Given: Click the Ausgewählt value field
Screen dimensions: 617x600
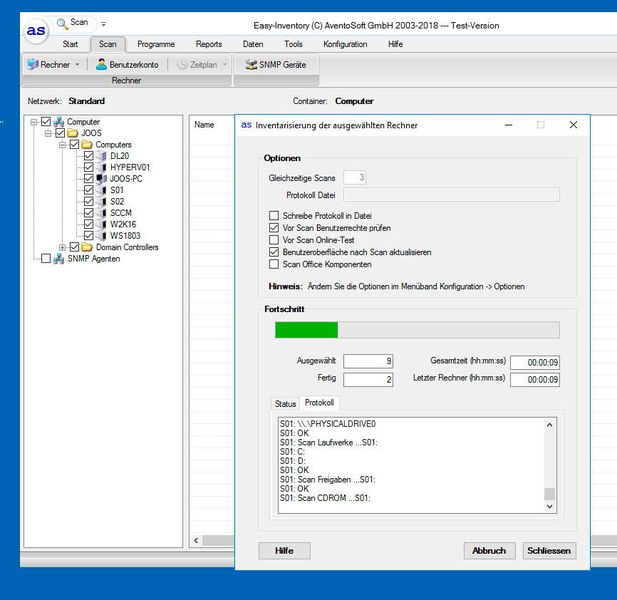Looking at the screenshot, I should (x=368, y=361).
